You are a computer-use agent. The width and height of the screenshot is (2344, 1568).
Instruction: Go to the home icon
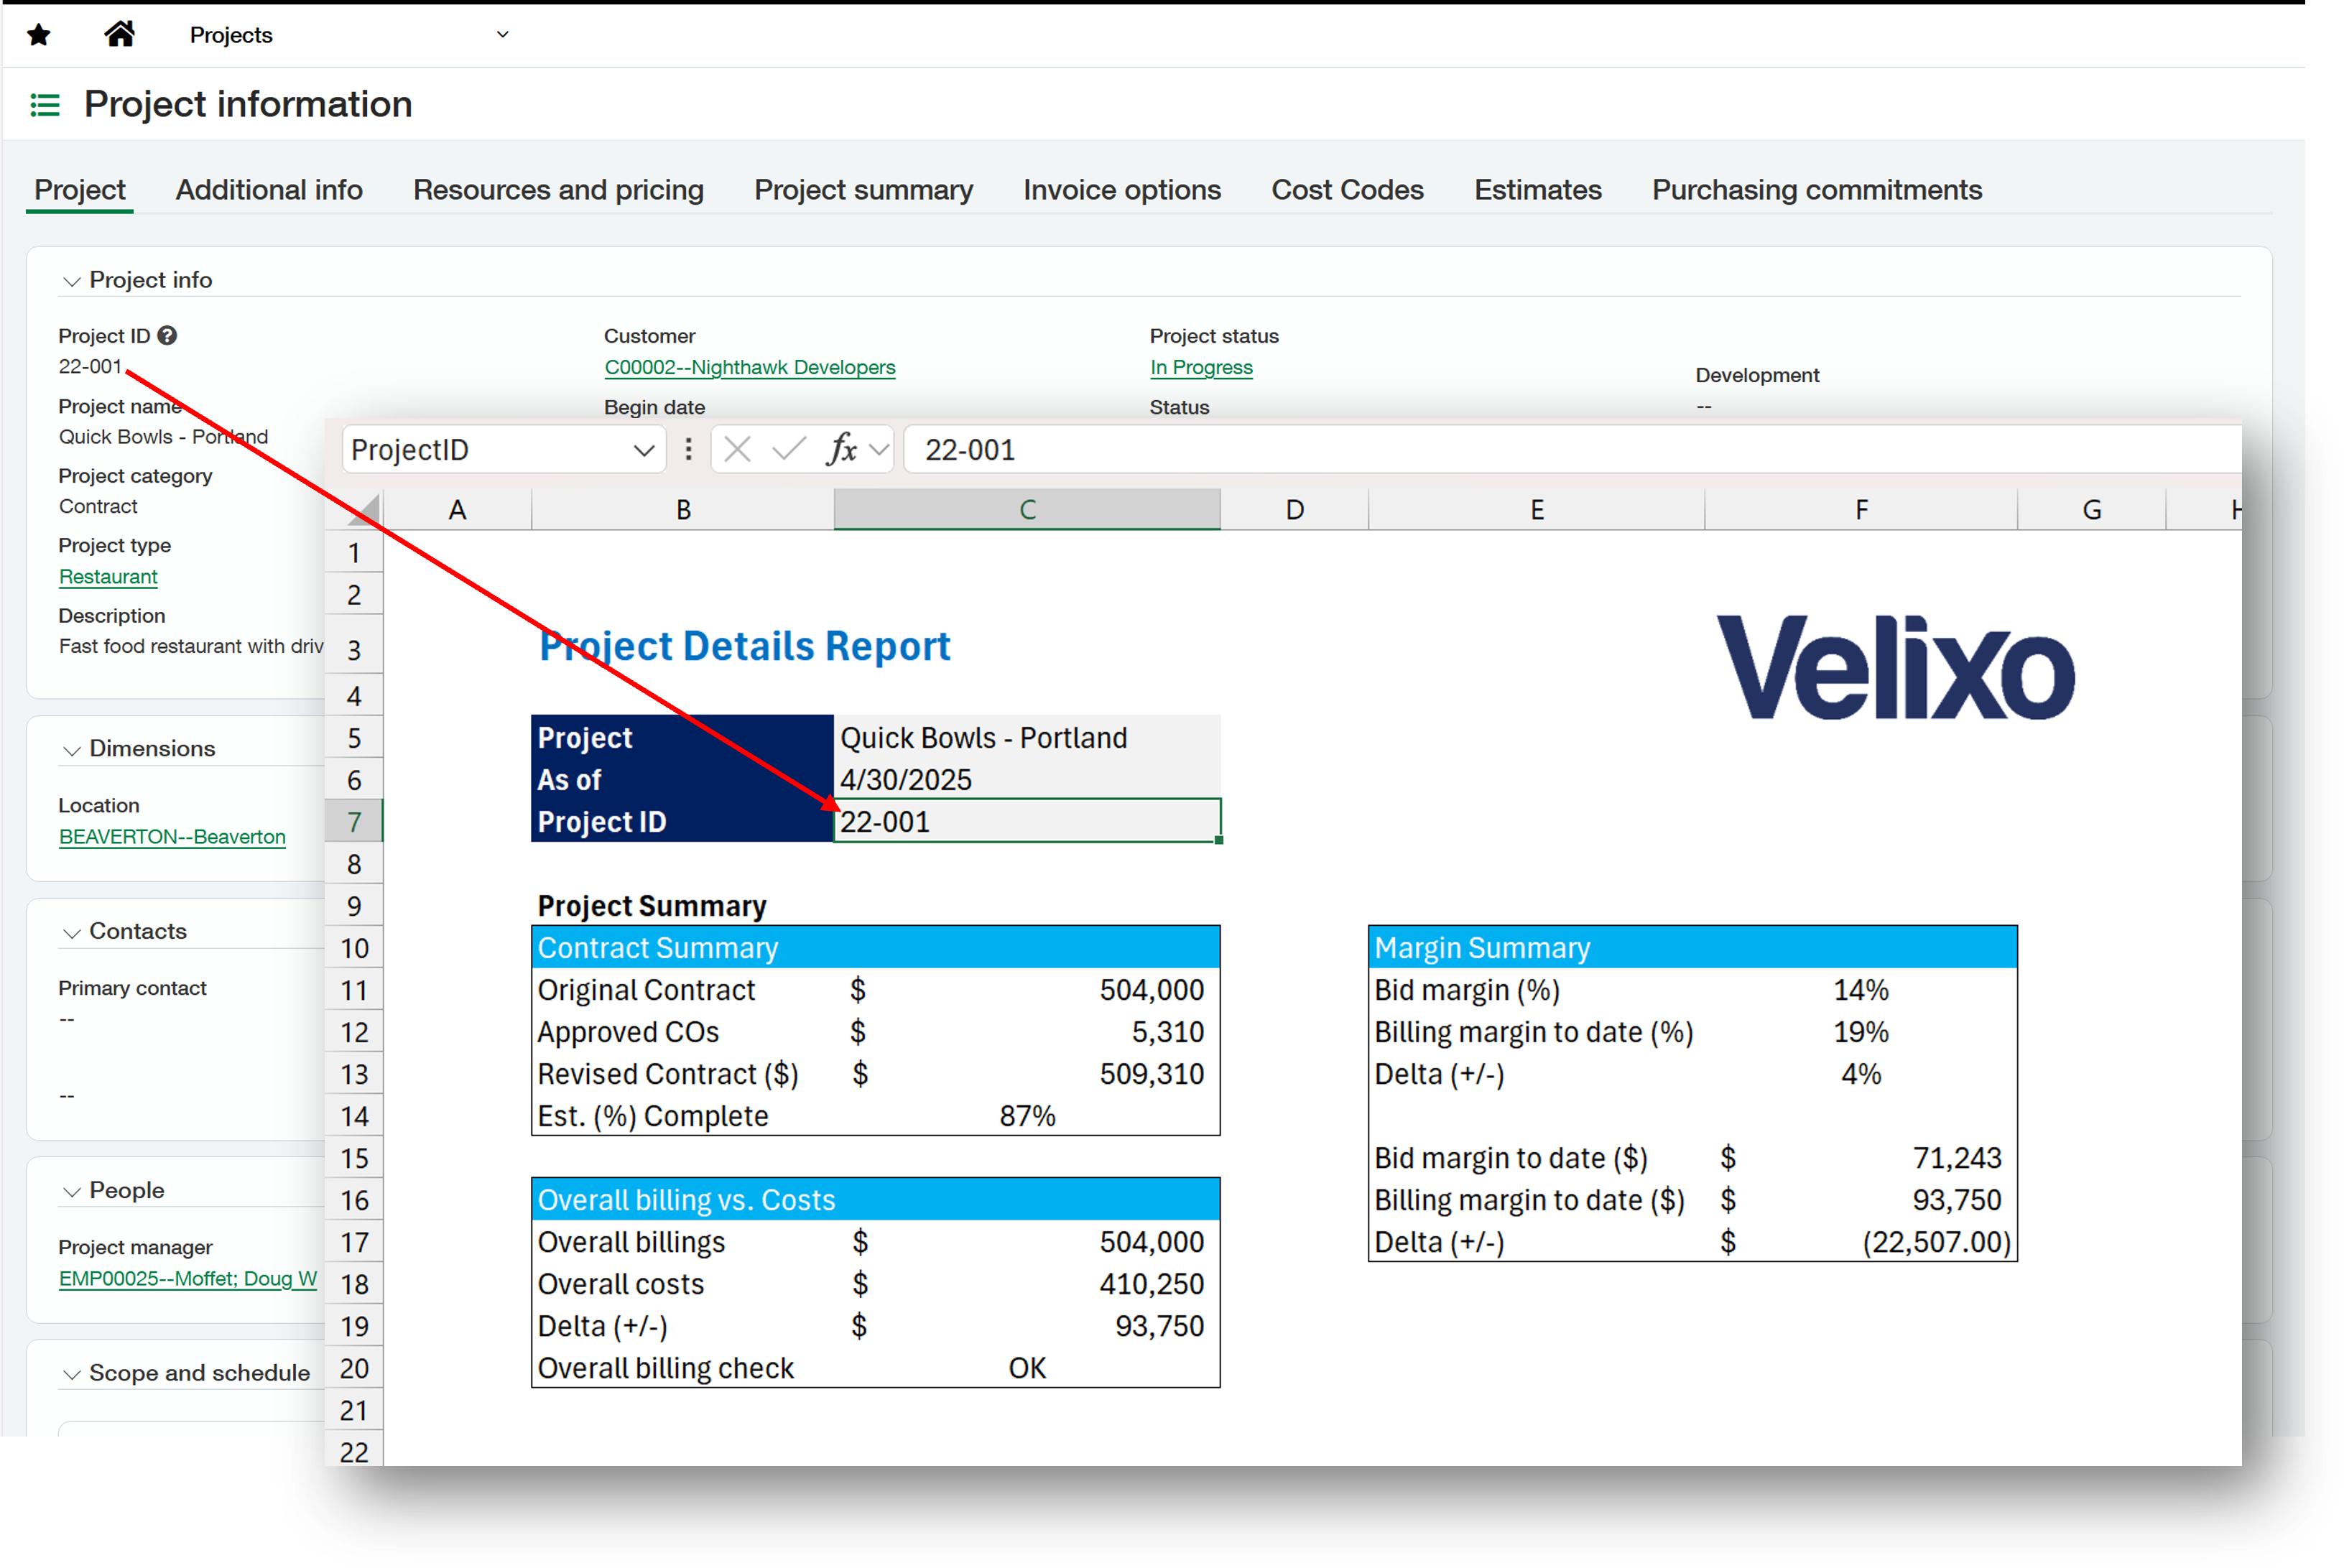point(120,35)
